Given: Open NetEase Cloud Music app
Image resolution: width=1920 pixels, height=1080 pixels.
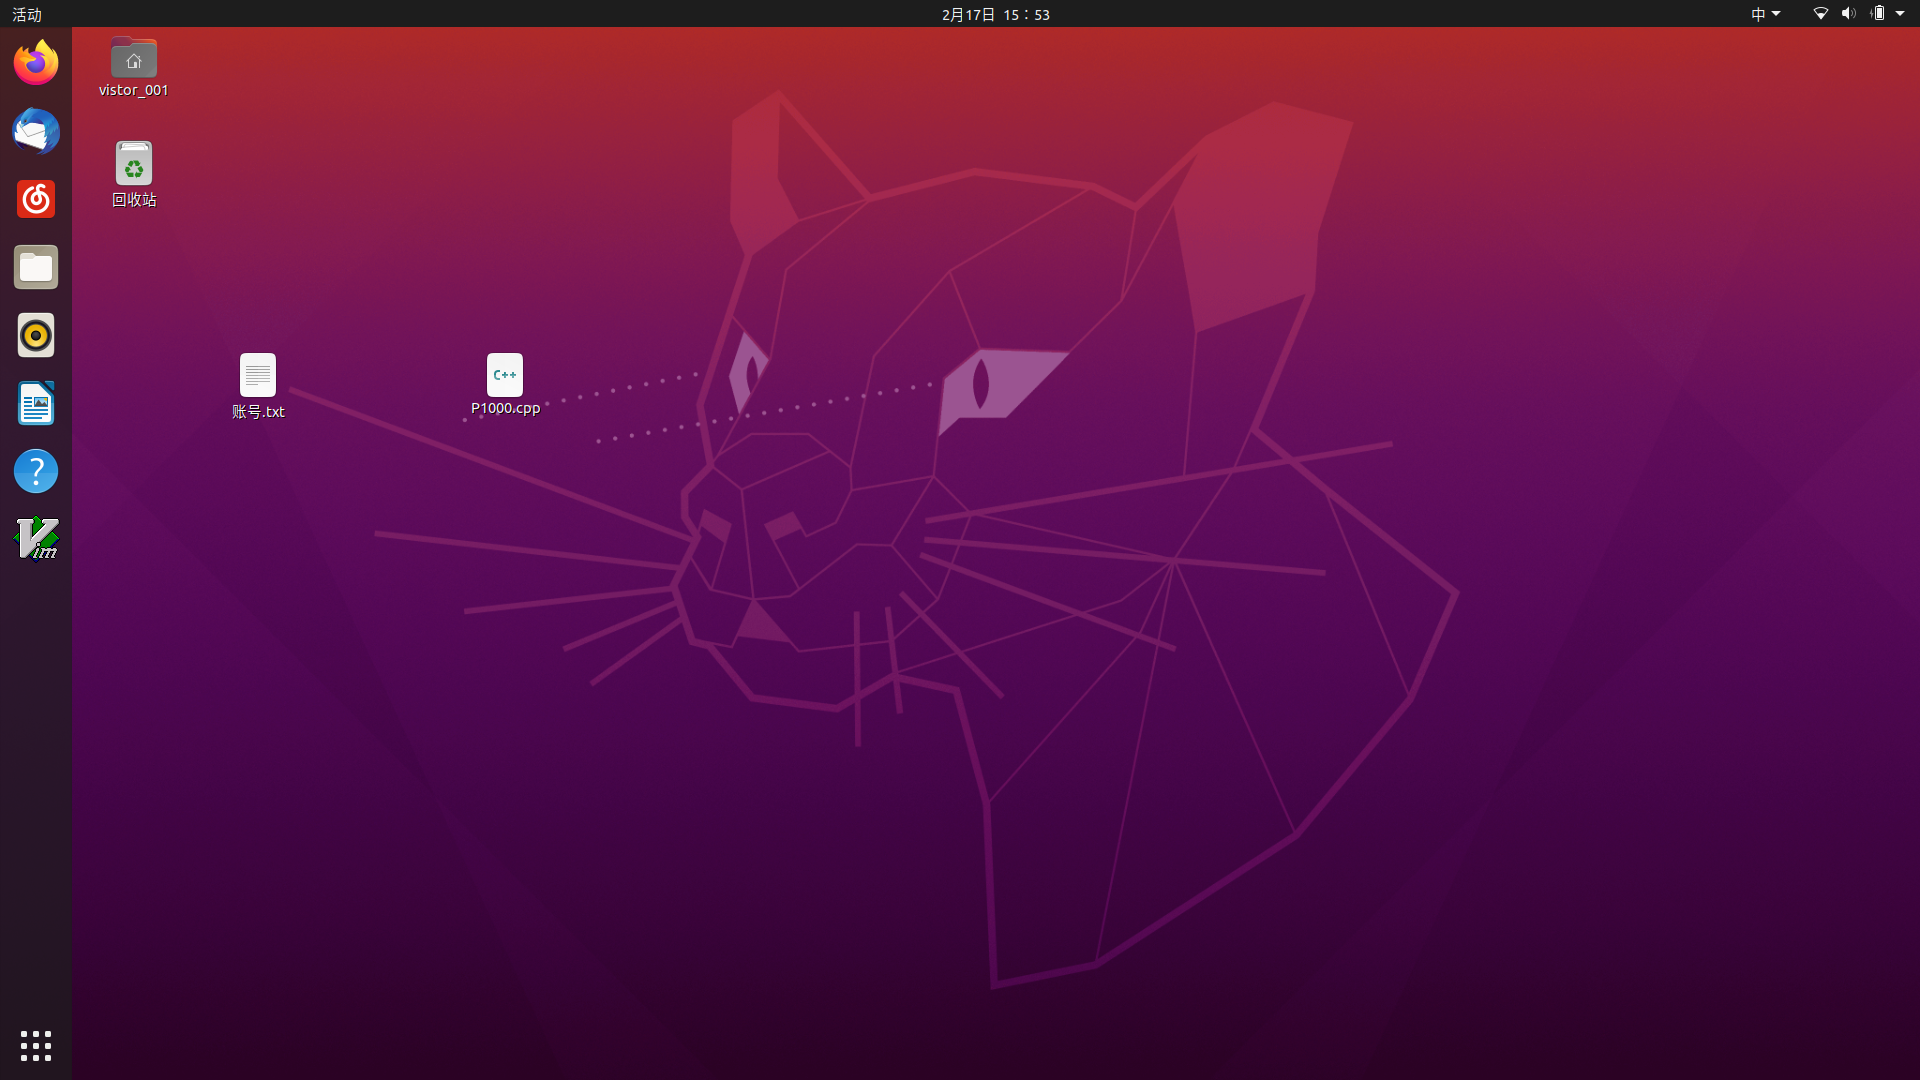Looking at the screenshot, I should point(36,199).
